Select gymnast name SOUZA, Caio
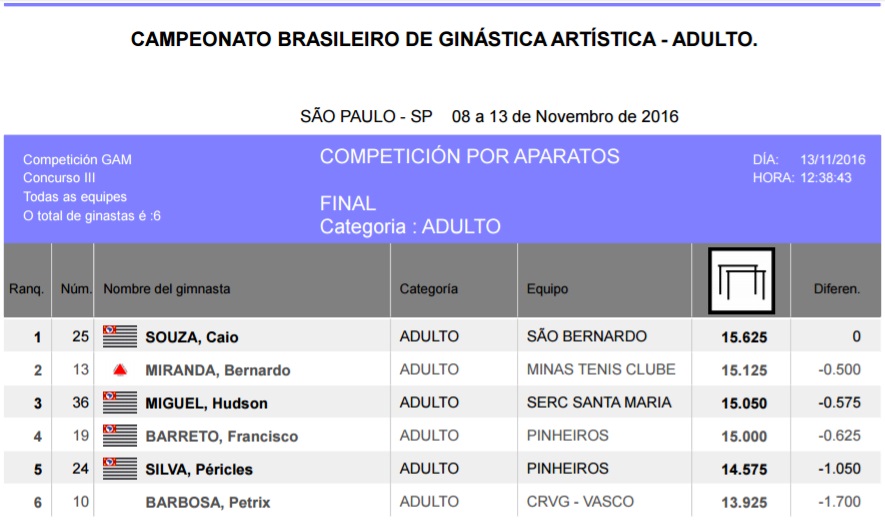The image size is (885, 532). click(x=192, y=337)
